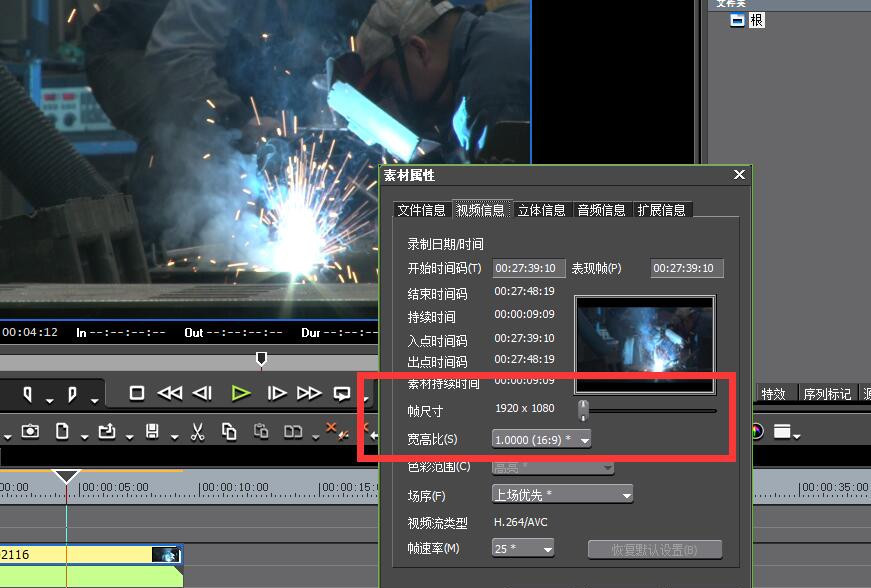Click the Save project icon

152,432
